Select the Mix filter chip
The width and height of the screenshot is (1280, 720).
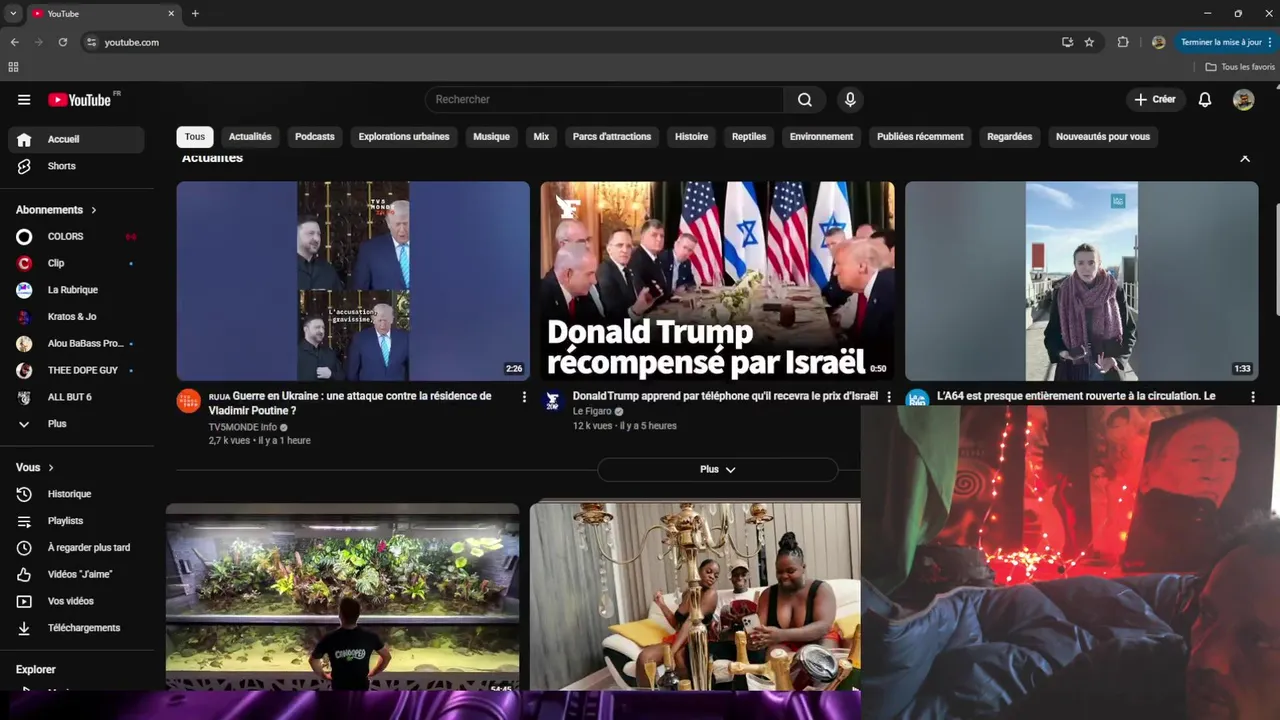tap(541, 137)
